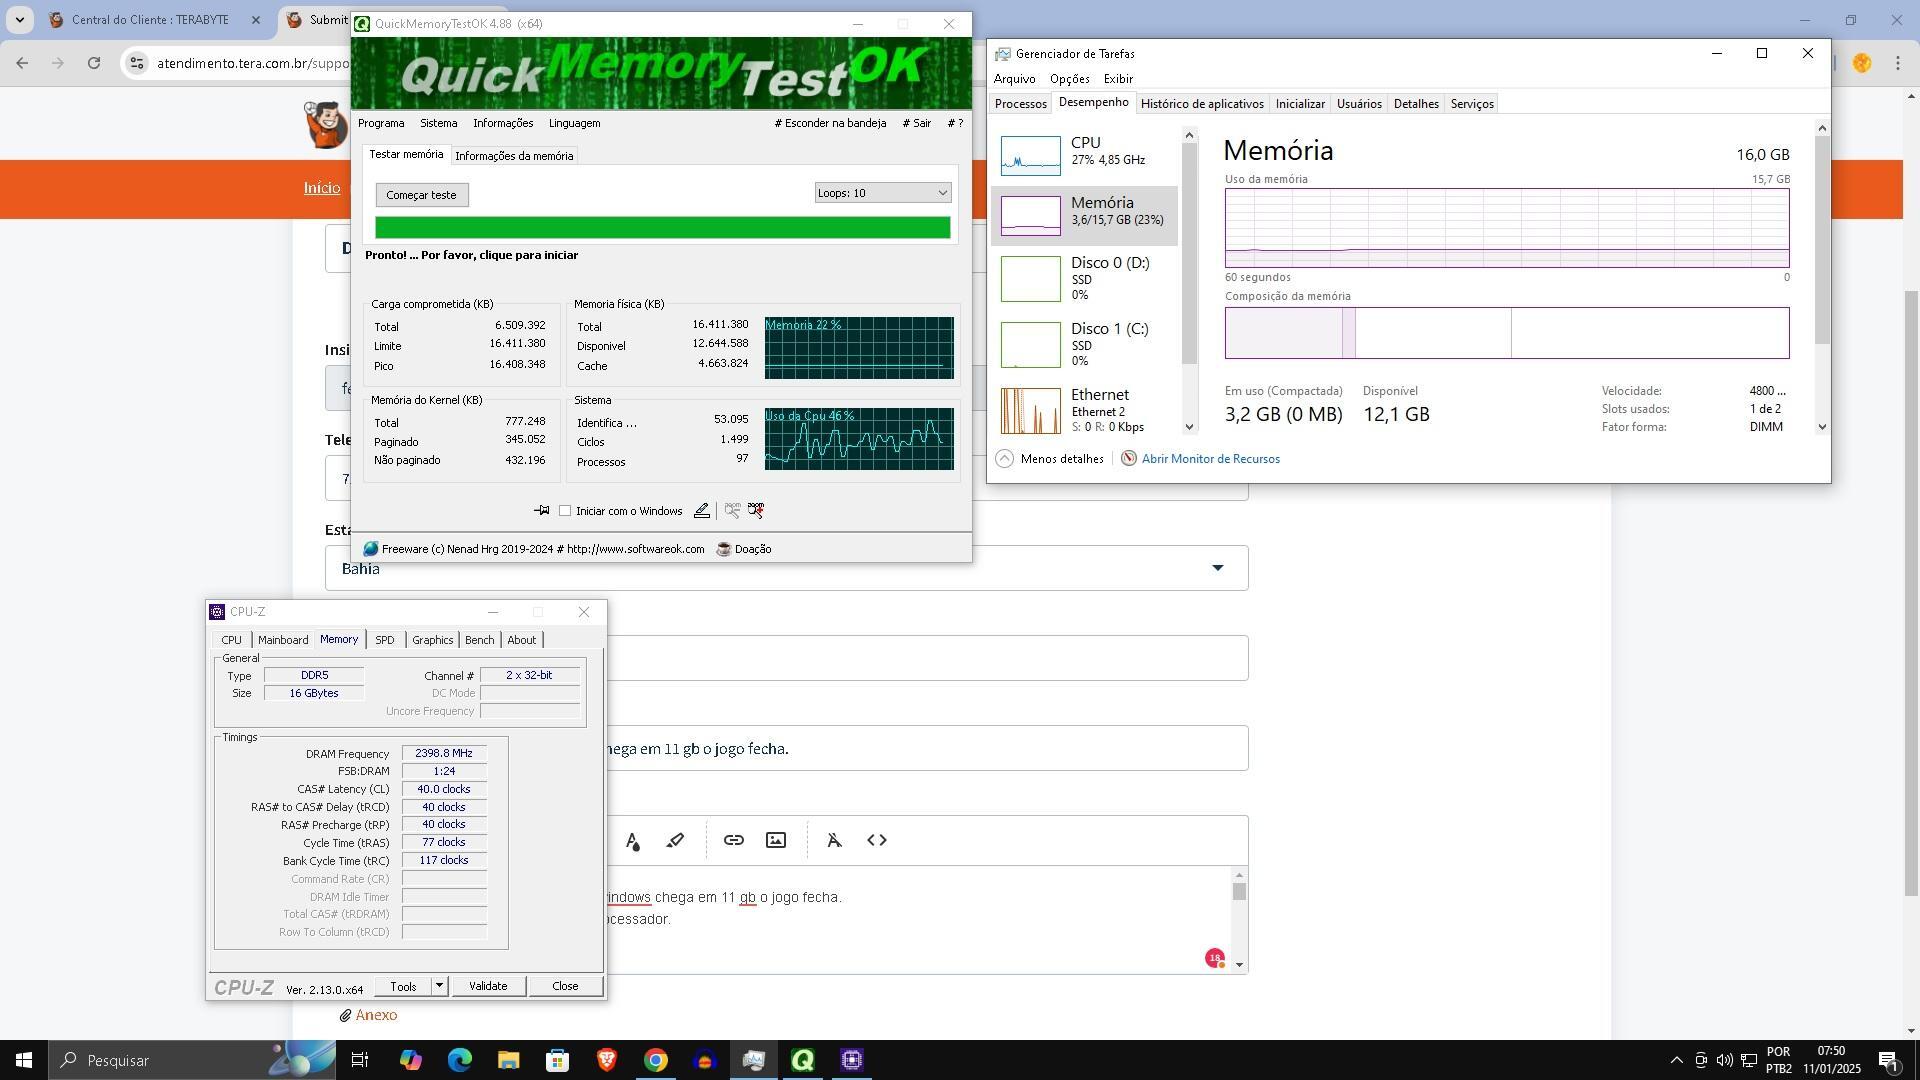Open the Bahia state dropdown
This screenshot has height=1080, width=1920.
coord(786,568)
